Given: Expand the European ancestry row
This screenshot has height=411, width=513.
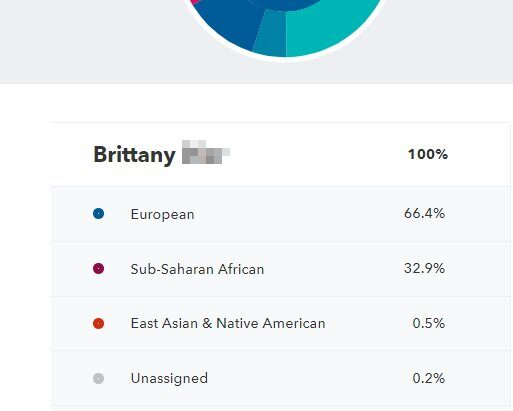Looking at the screenshot, I should click(x=281, y=214).
